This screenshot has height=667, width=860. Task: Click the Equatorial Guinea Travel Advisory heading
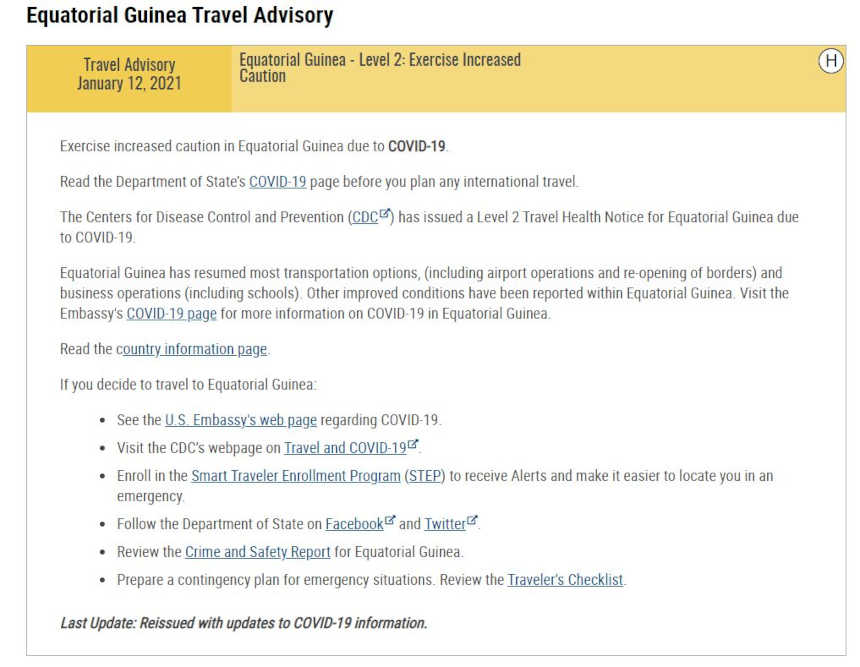pyautogui.click(x=180, y=15)
